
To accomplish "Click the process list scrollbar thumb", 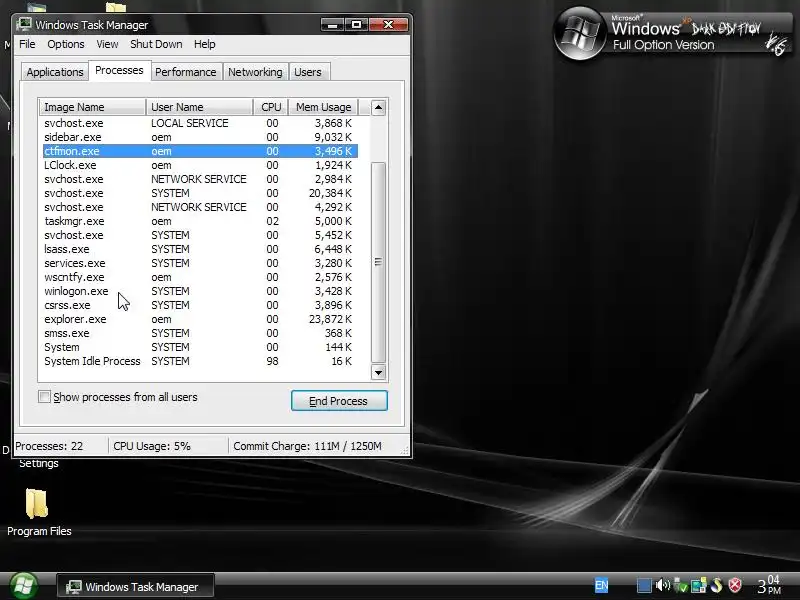I will [378, 262].
